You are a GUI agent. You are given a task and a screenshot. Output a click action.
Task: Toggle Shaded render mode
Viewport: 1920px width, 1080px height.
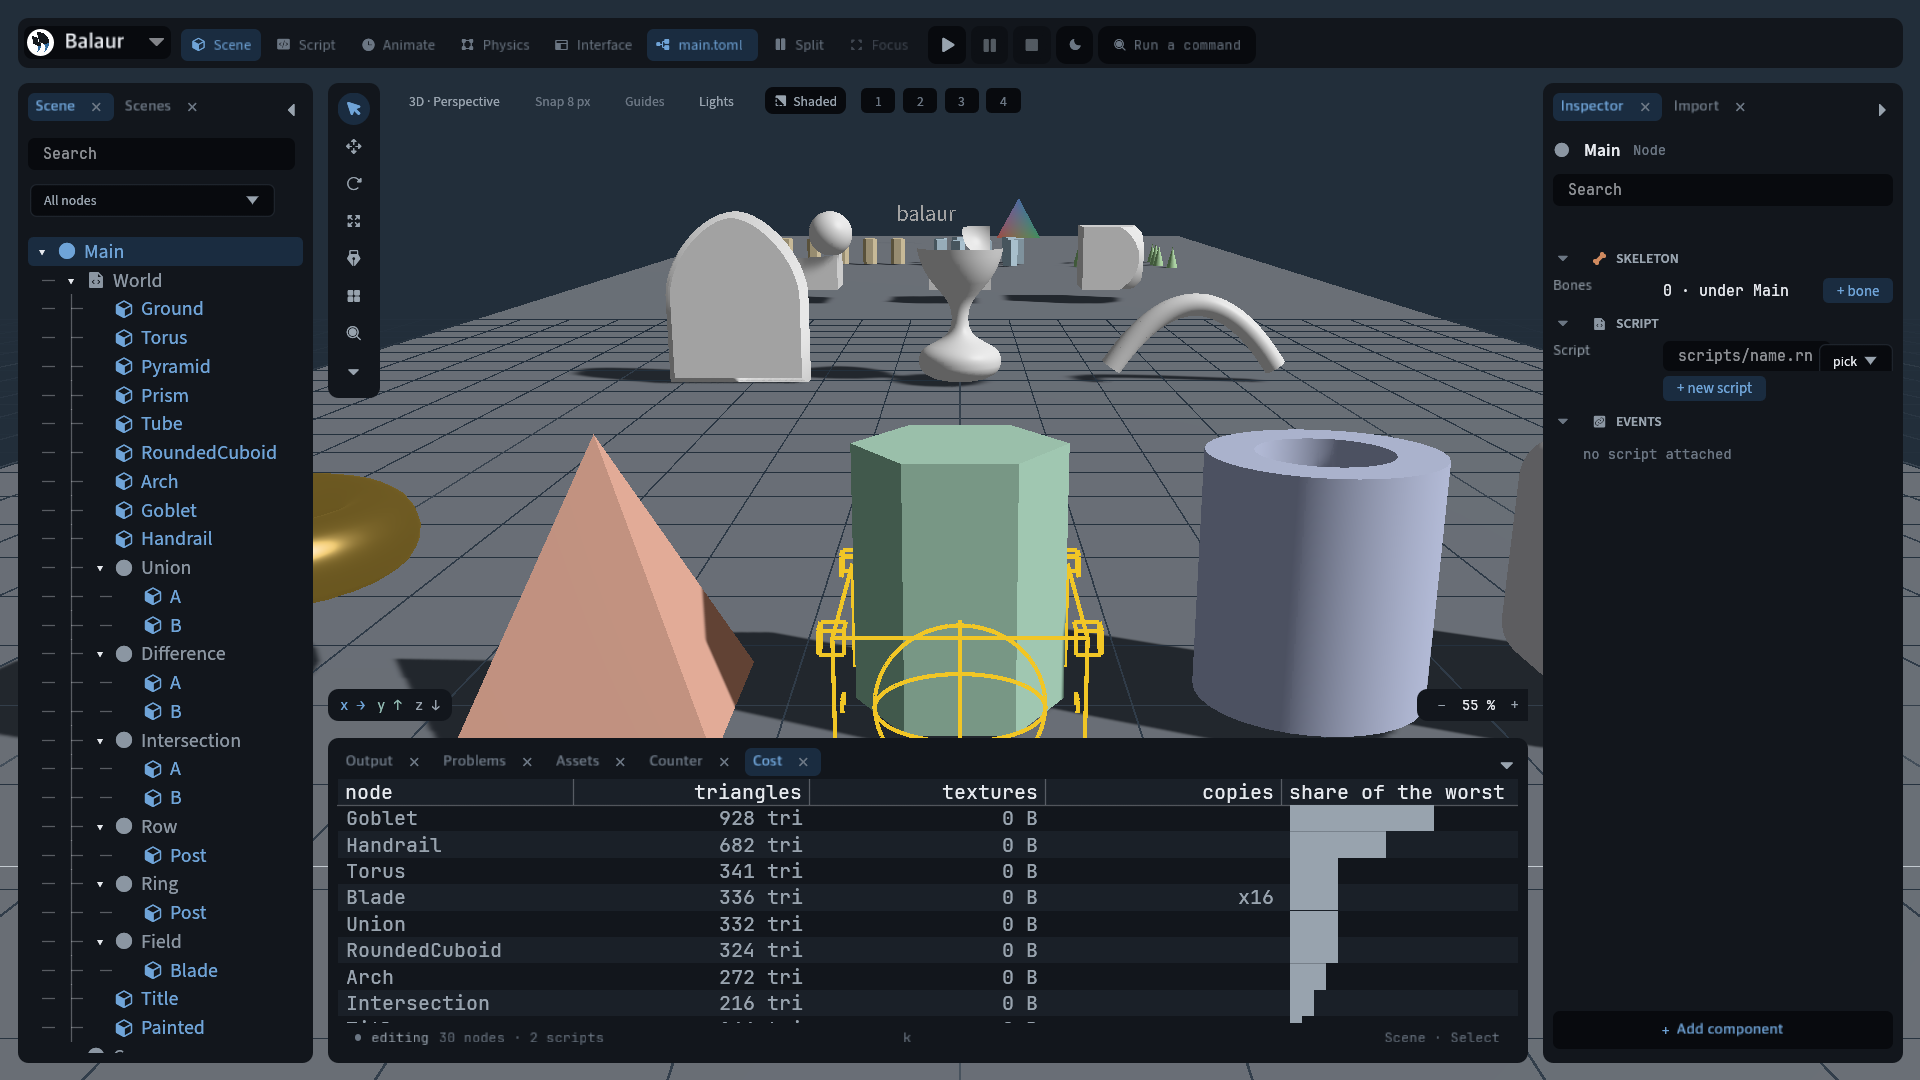pos(806,101)
